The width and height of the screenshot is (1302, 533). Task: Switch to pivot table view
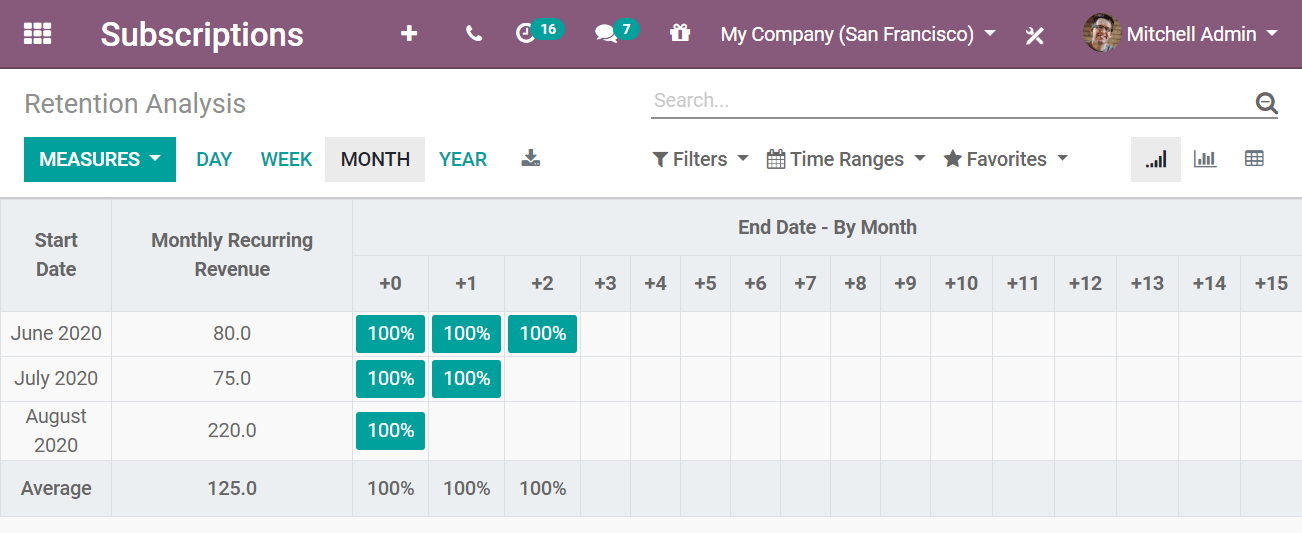1254,160
